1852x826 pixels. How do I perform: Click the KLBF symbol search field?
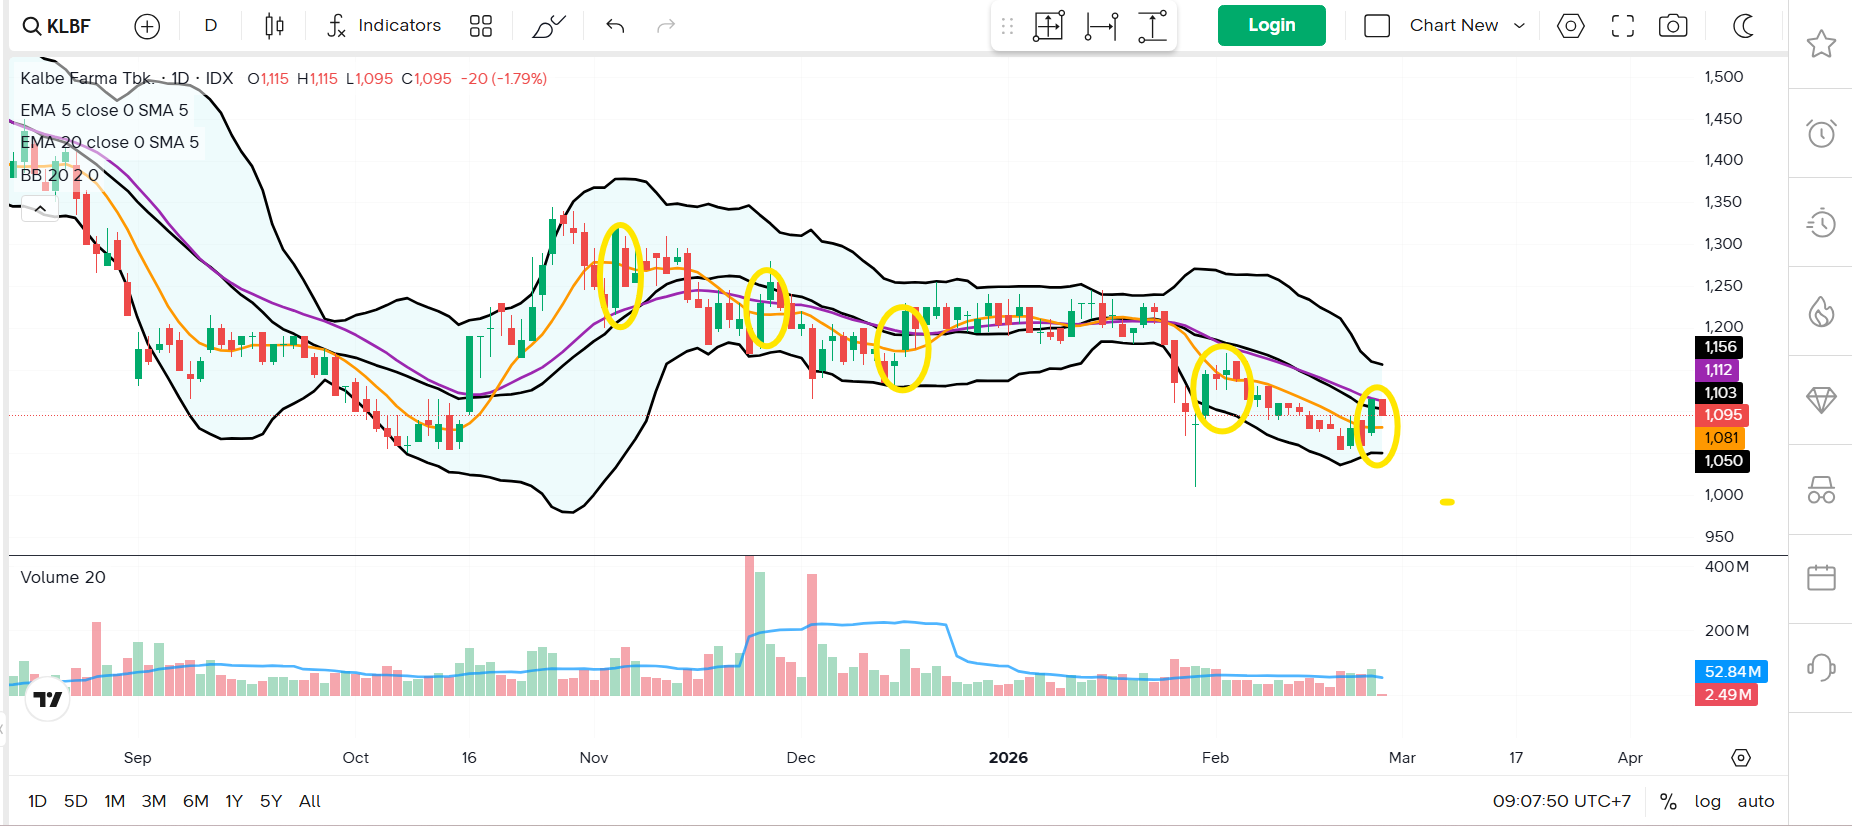click(x=58, y=26)
